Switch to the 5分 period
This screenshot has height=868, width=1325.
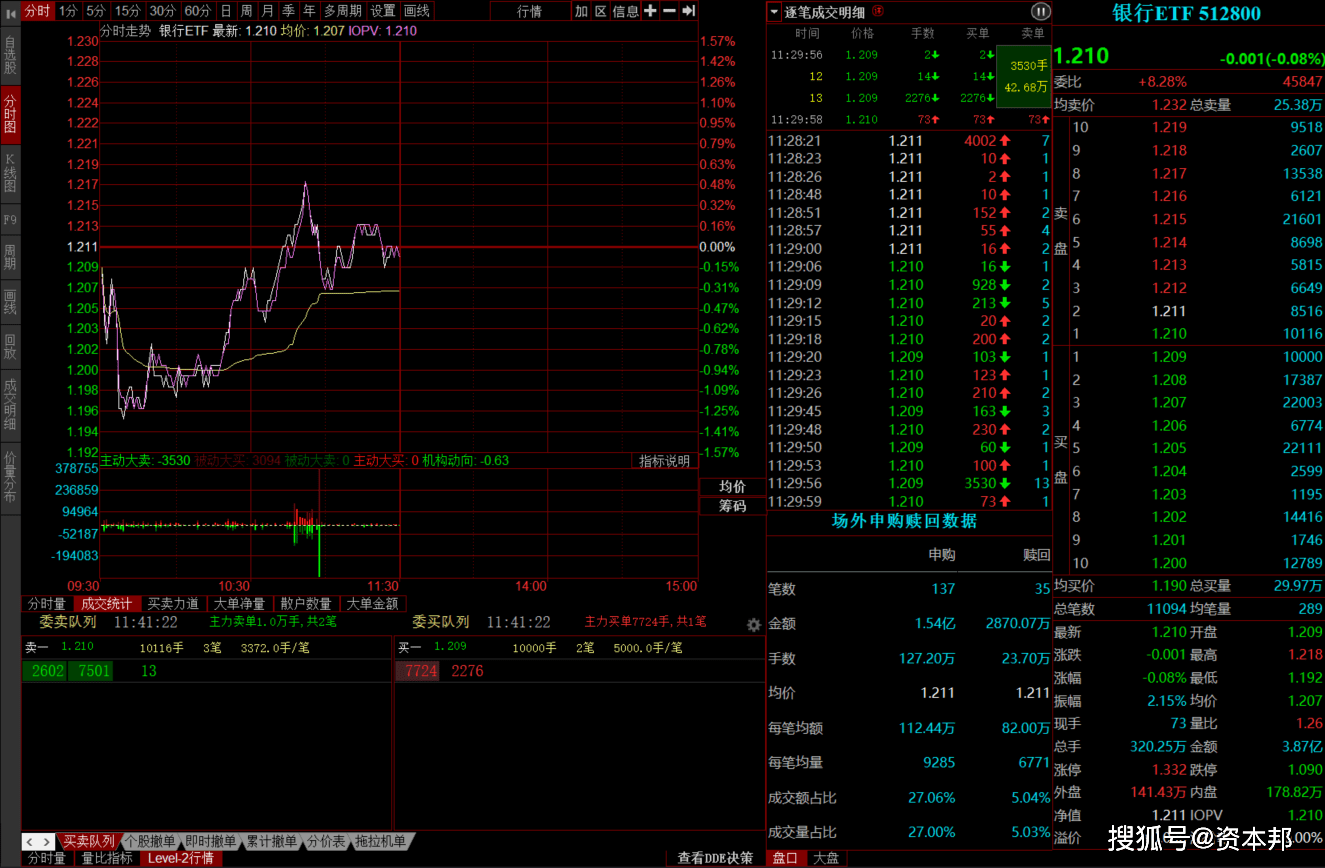[x=95, y=10]
